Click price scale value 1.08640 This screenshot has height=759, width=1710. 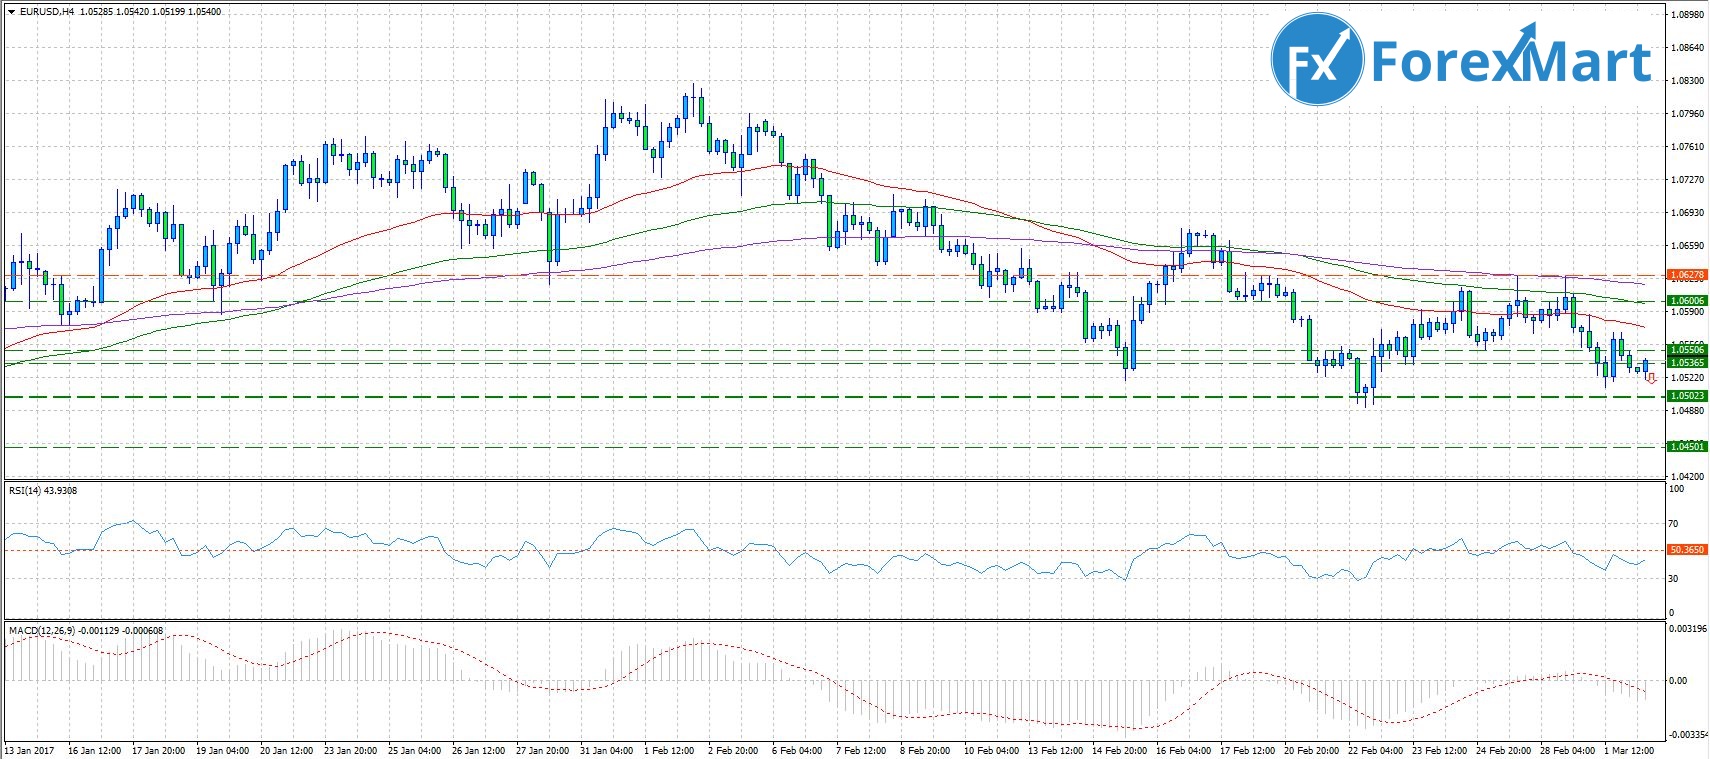pos(1687,48)
